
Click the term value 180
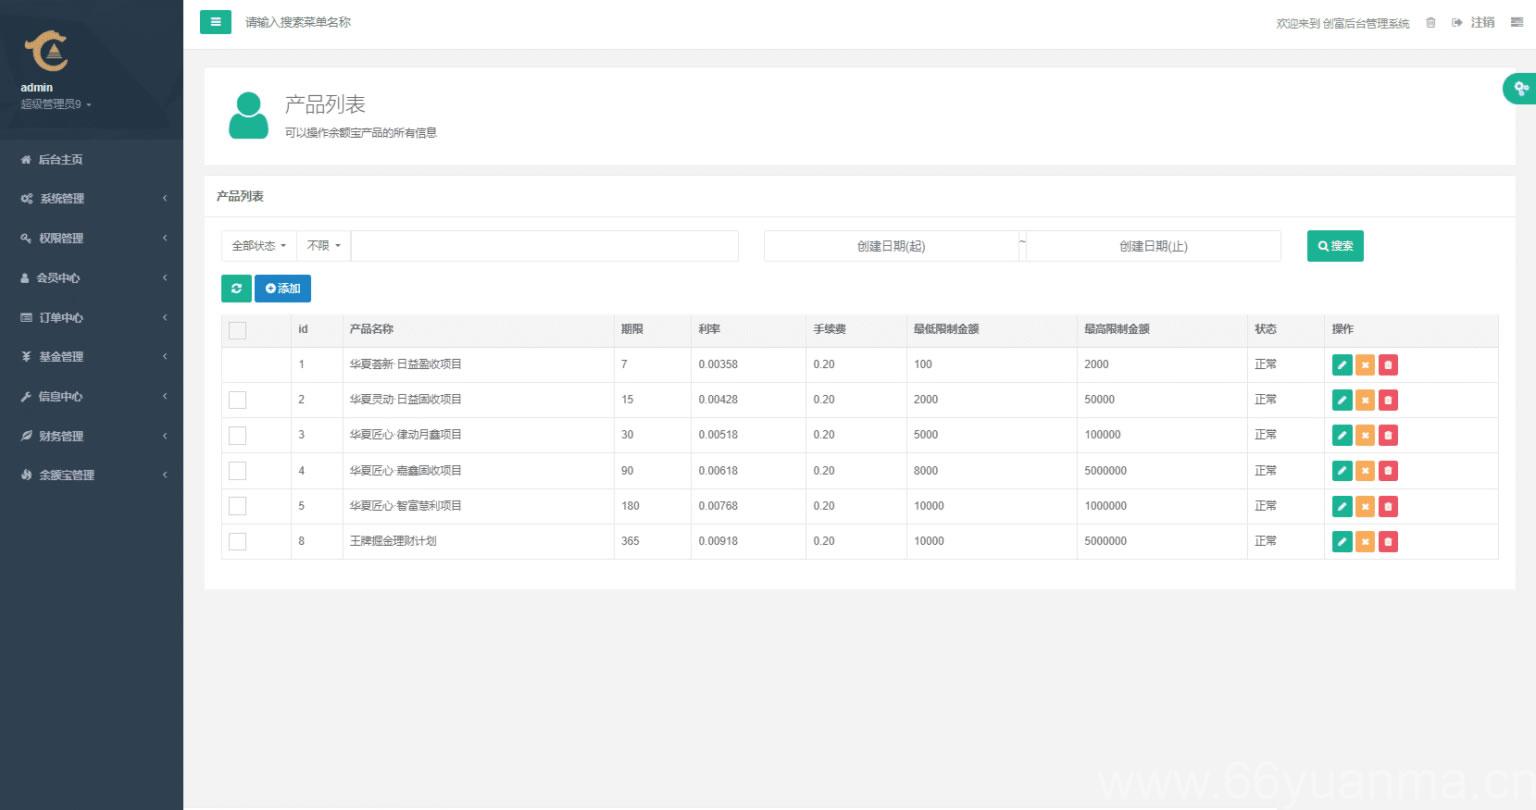[630, 506]
